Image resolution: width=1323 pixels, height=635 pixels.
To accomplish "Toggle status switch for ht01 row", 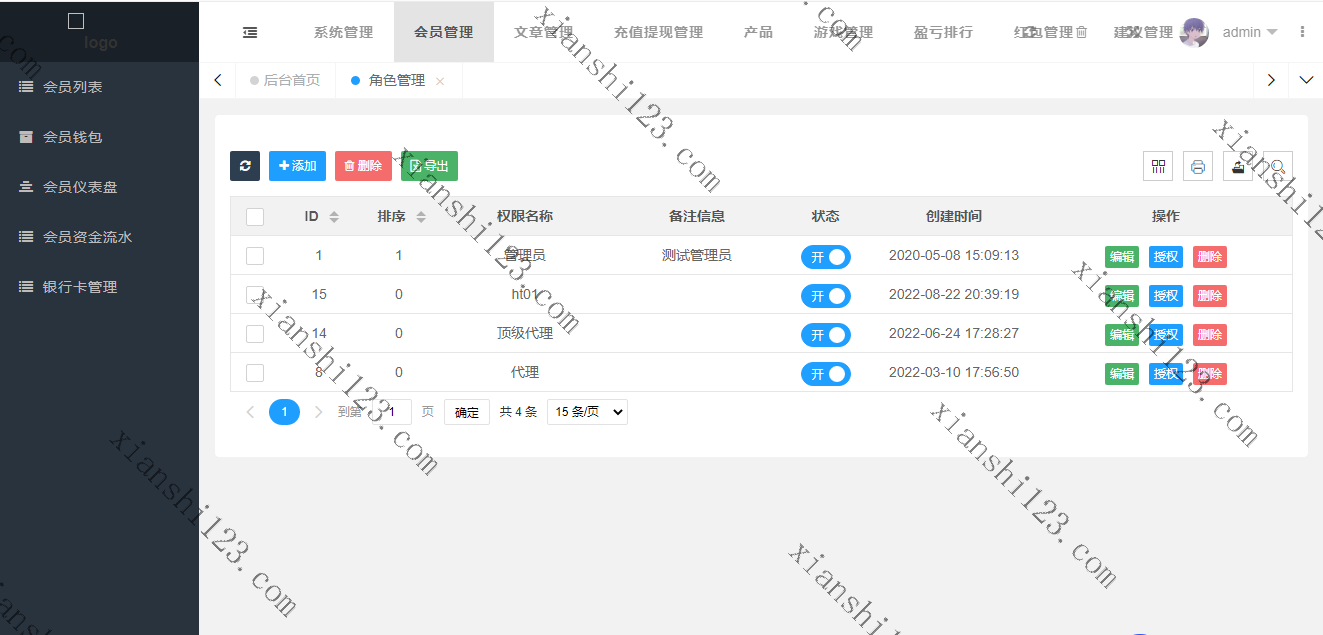I will tap(826, 296).
